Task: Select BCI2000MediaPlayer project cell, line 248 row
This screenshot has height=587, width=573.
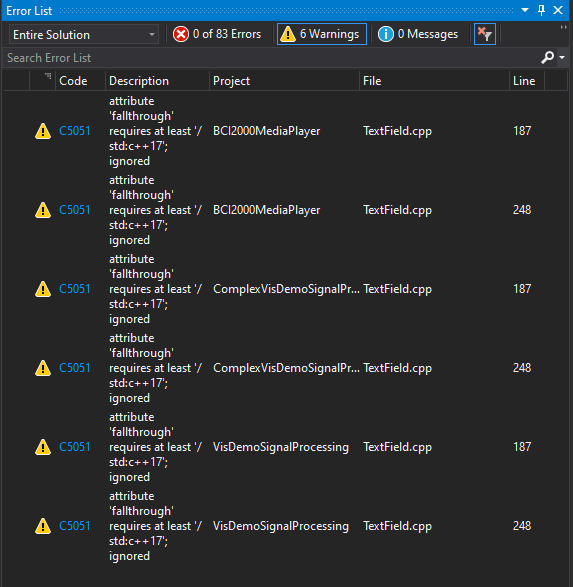Action: pos(266,210)
